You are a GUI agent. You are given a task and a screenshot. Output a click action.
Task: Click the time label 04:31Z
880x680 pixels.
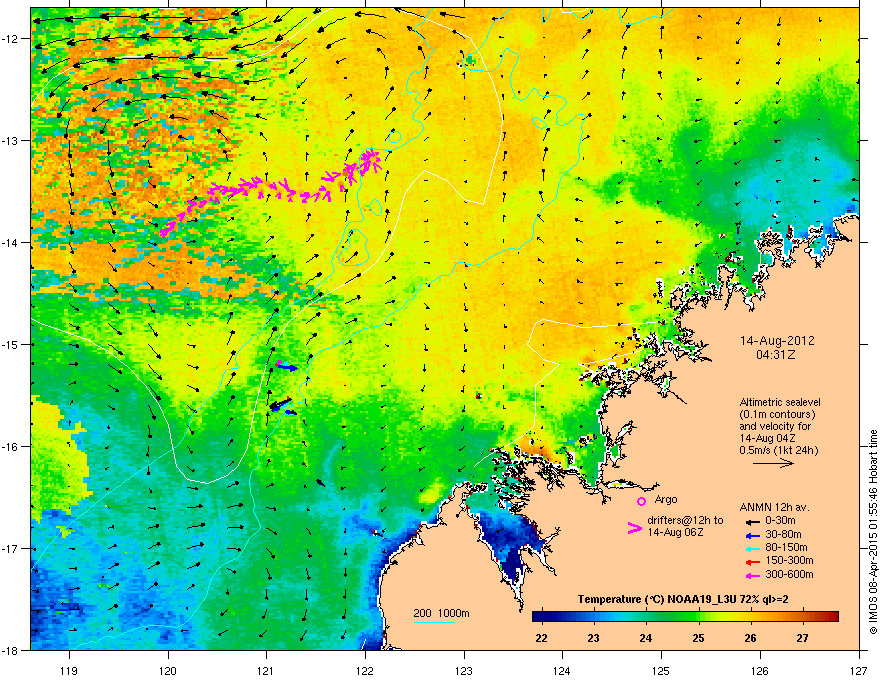pyautogui.click(x=776, y=355)
